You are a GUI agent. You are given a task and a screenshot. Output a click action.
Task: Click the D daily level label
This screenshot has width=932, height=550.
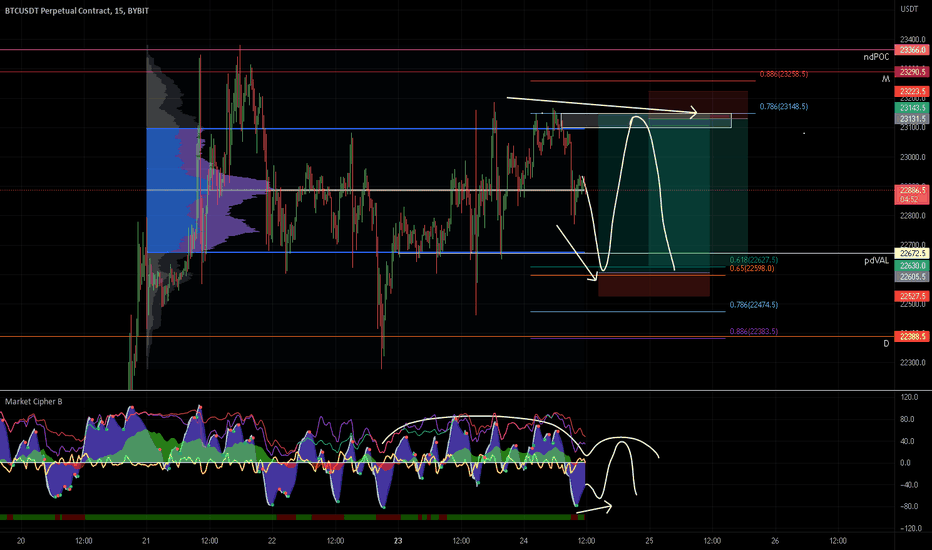(x=886, y=344)
